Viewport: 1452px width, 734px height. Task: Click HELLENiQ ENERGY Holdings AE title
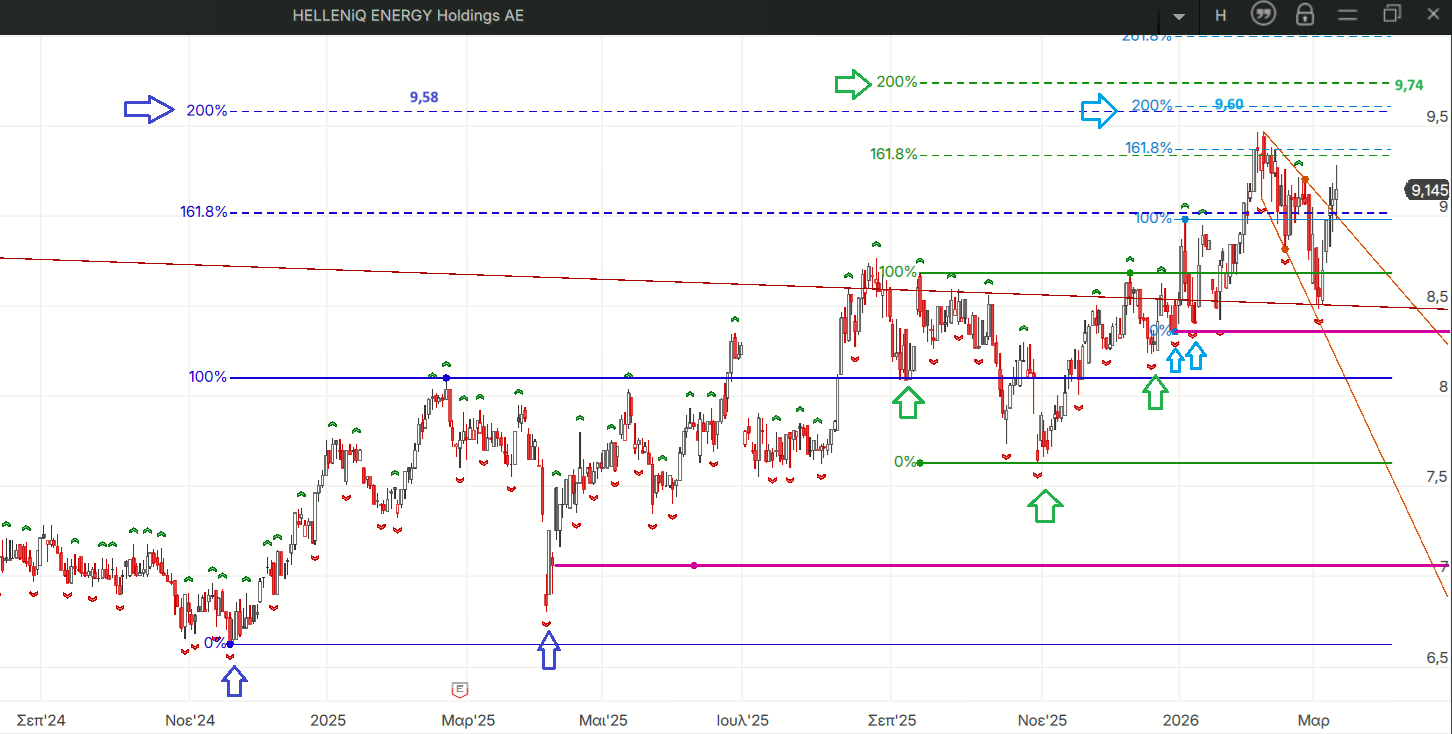click(408, 15)
